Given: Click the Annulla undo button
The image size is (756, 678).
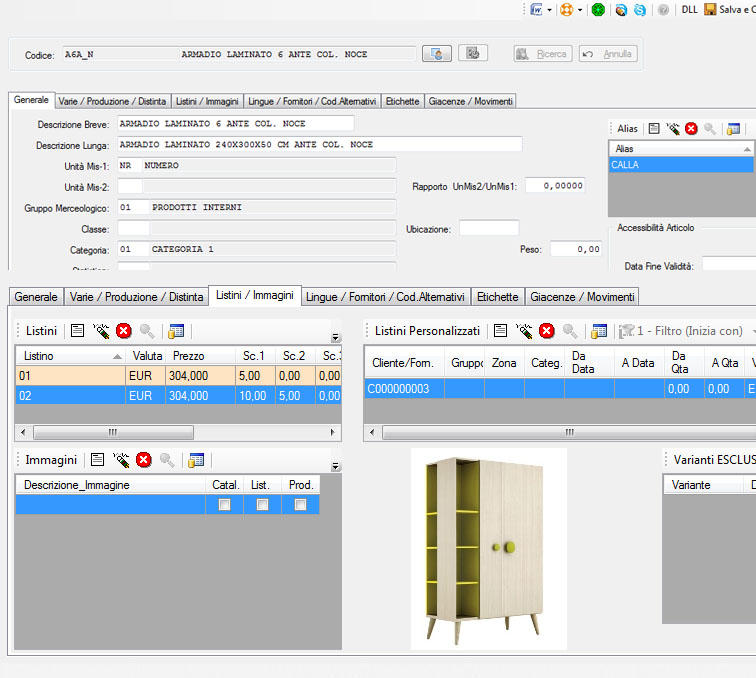Looking at the screenshot, I should [608, 54].
